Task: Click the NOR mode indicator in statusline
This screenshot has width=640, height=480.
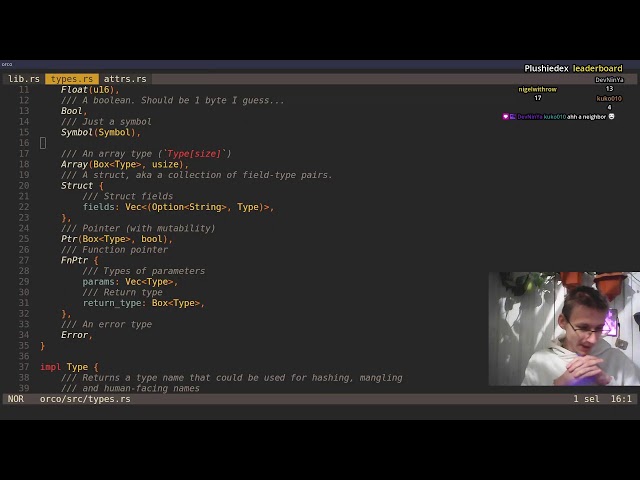Action: pyautogui.click(x=16, y=399)
